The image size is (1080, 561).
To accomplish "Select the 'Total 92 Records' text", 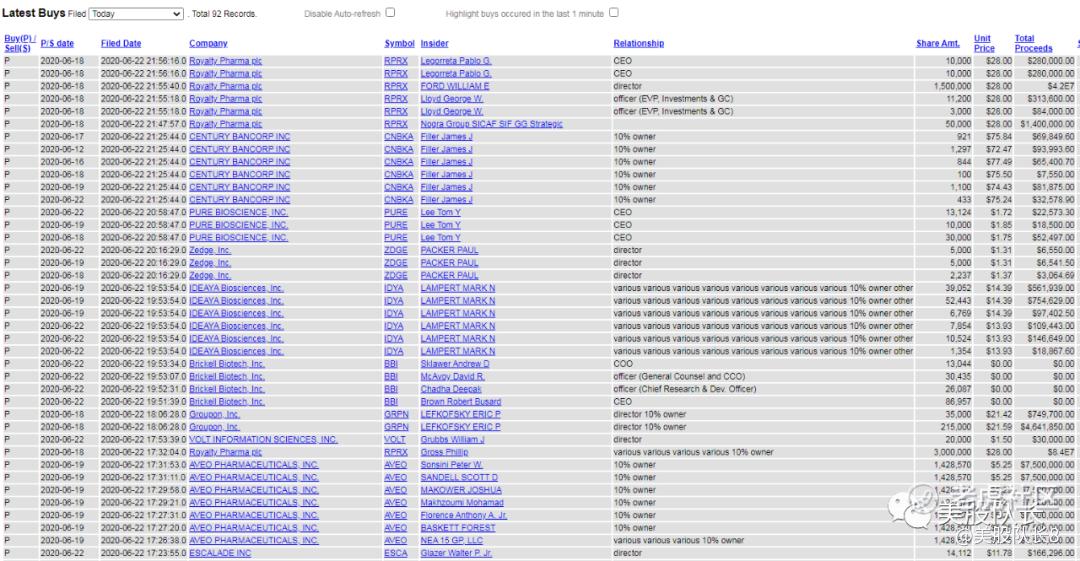I will [x=223, y=14].
